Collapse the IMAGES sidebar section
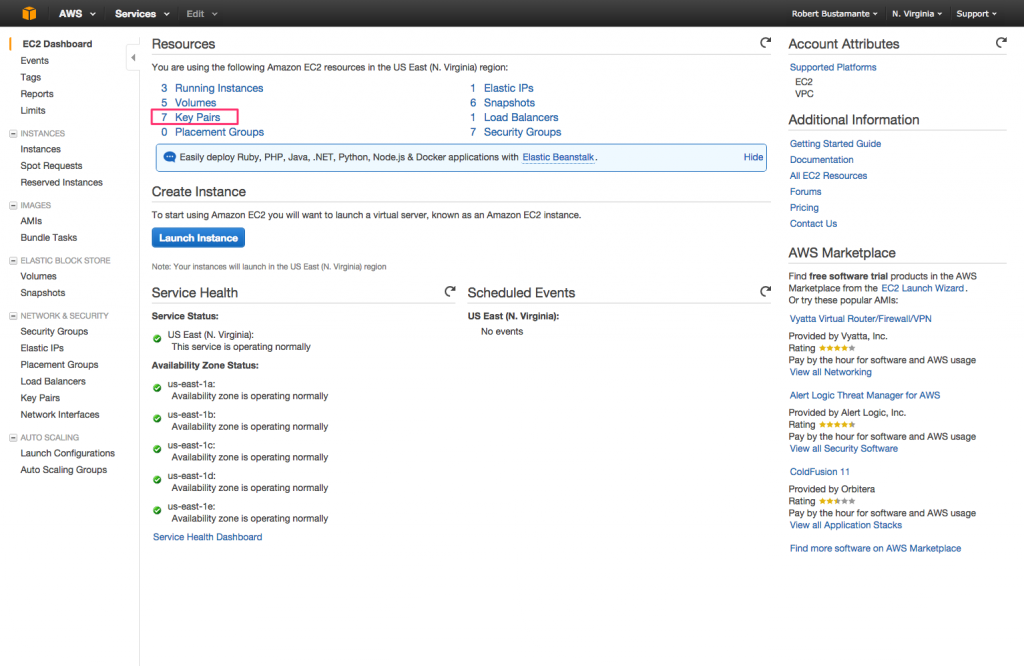The height and width of the screenshot is (666, 1024). pyautogui.click(x=12, y=205)
